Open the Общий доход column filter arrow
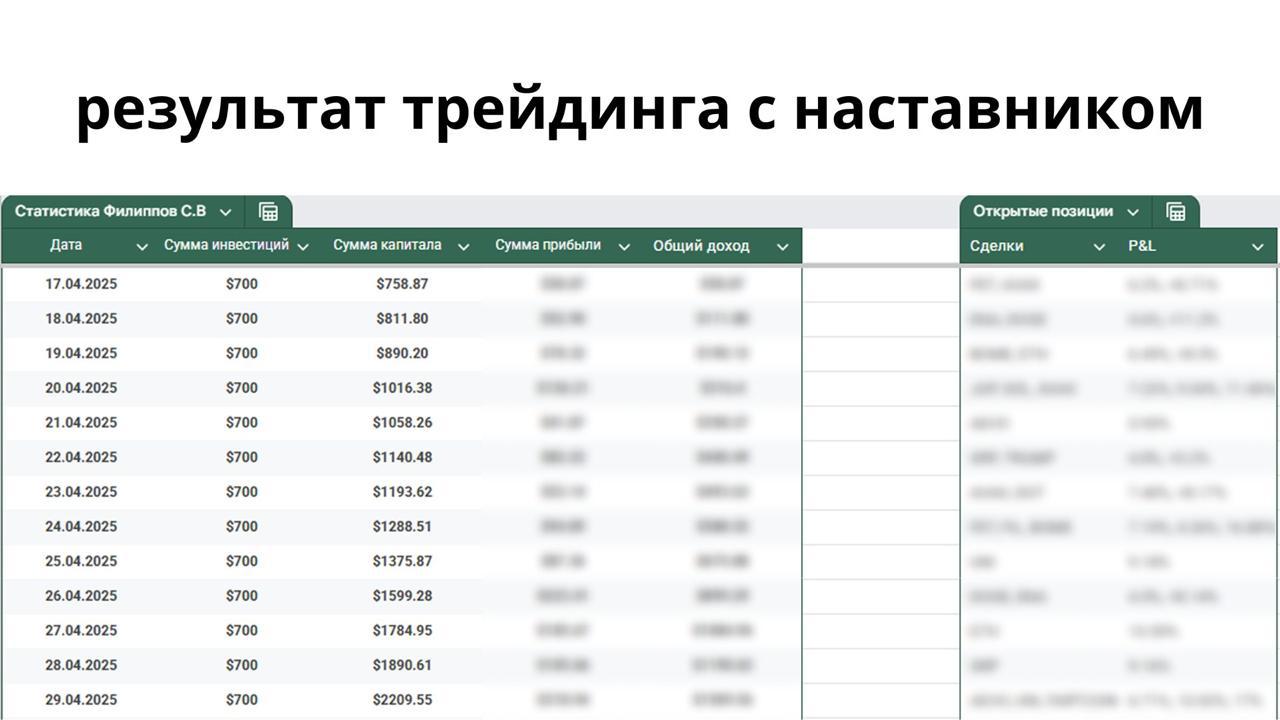The width and height of the screenshot is (1280, 720). click(x=783, y=247)
